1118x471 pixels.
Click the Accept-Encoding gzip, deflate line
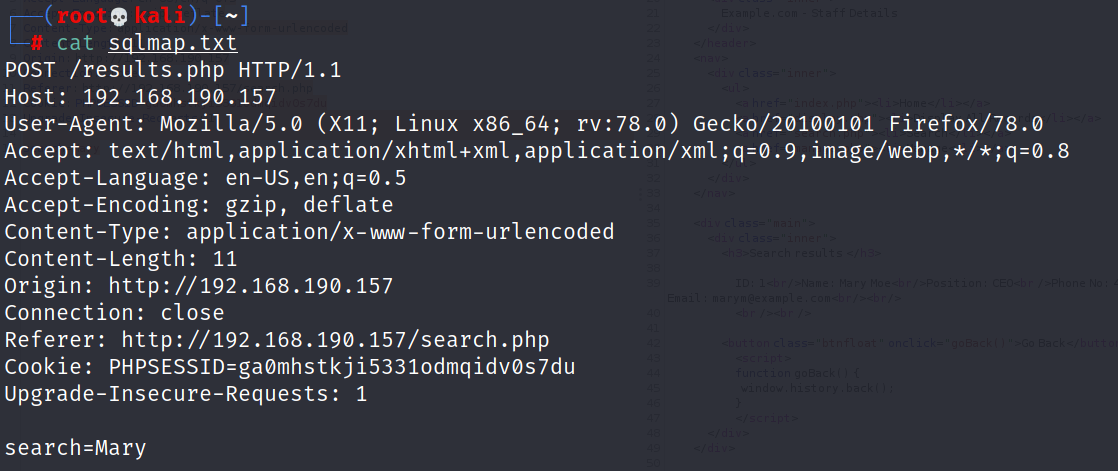coord(199,205)
